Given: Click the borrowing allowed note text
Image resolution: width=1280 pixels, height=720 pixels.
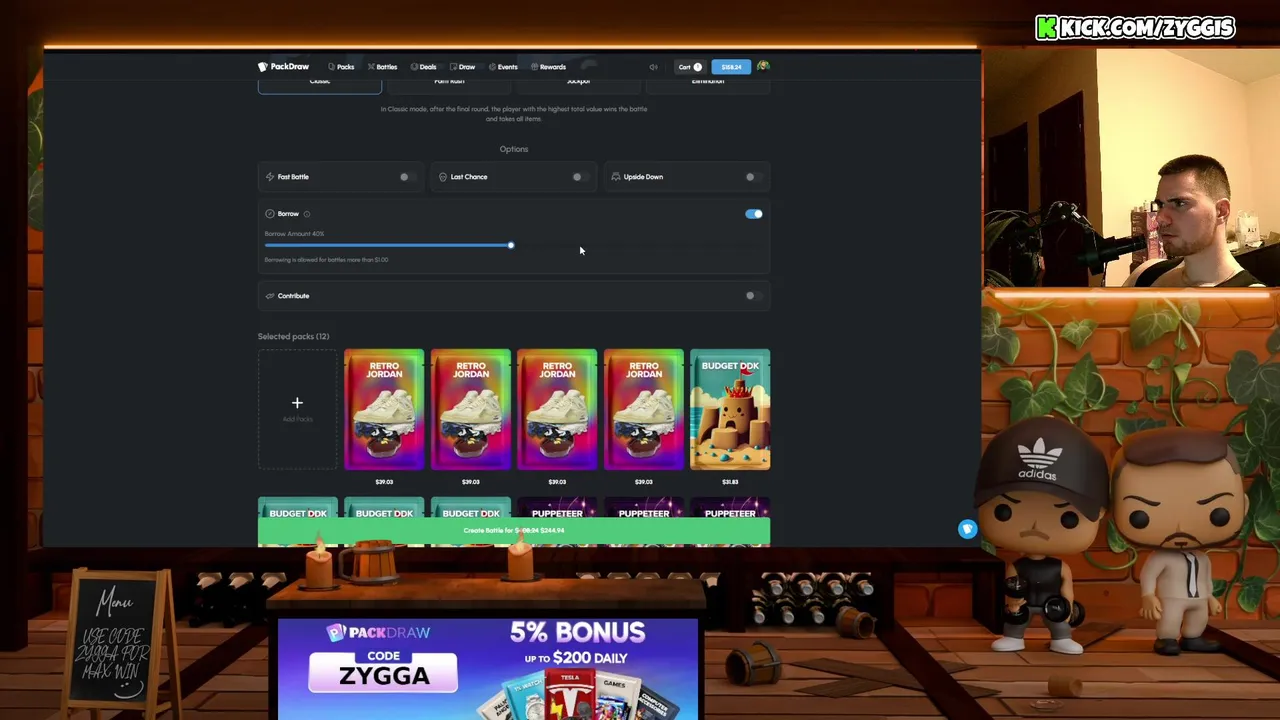Looking at the screenshot, I should click(x=326, y=260).
